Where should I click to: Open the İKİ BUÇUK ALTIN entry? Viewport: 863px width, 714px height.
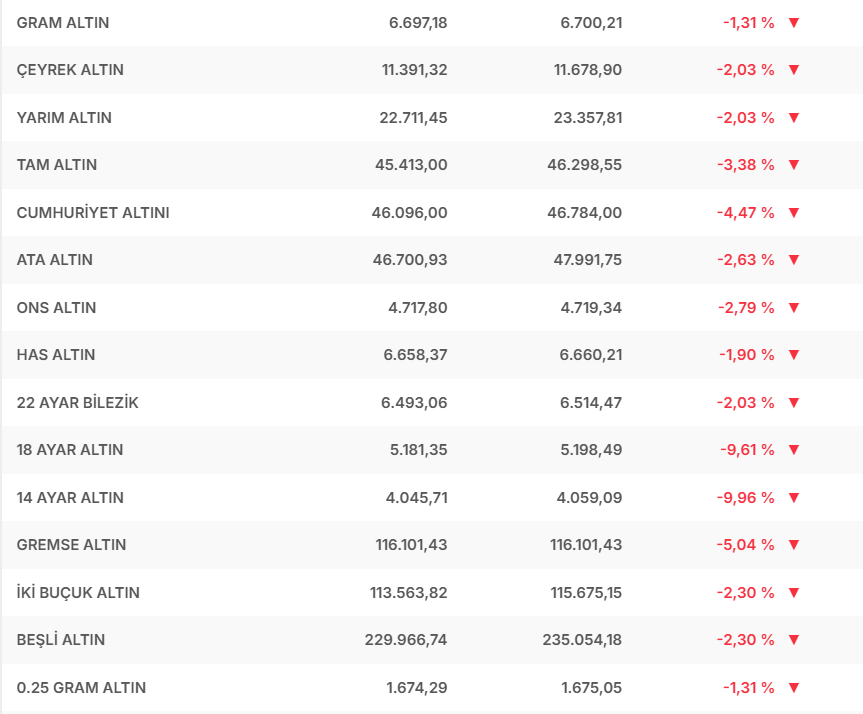(78, 593)
